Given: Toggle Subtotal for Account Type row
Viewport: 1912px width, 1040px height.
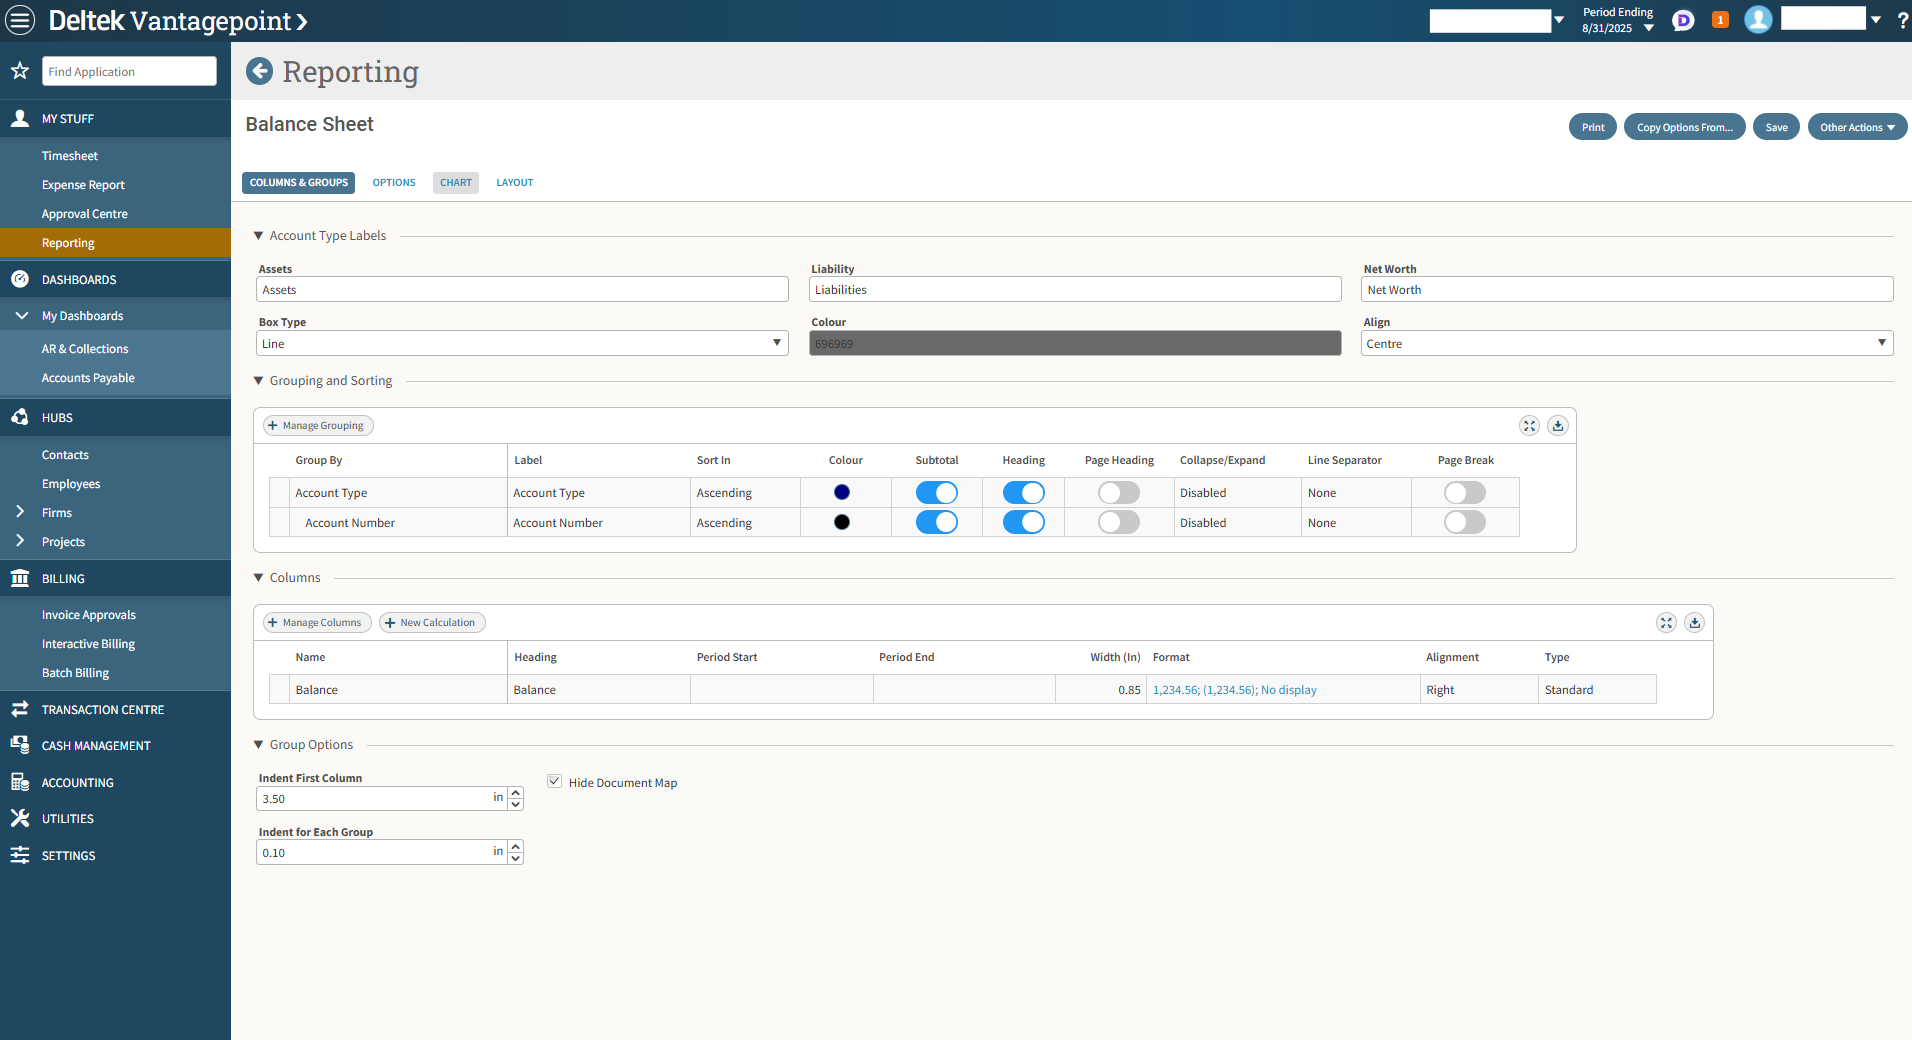Looking at the screenshot, I should point(936,493).
